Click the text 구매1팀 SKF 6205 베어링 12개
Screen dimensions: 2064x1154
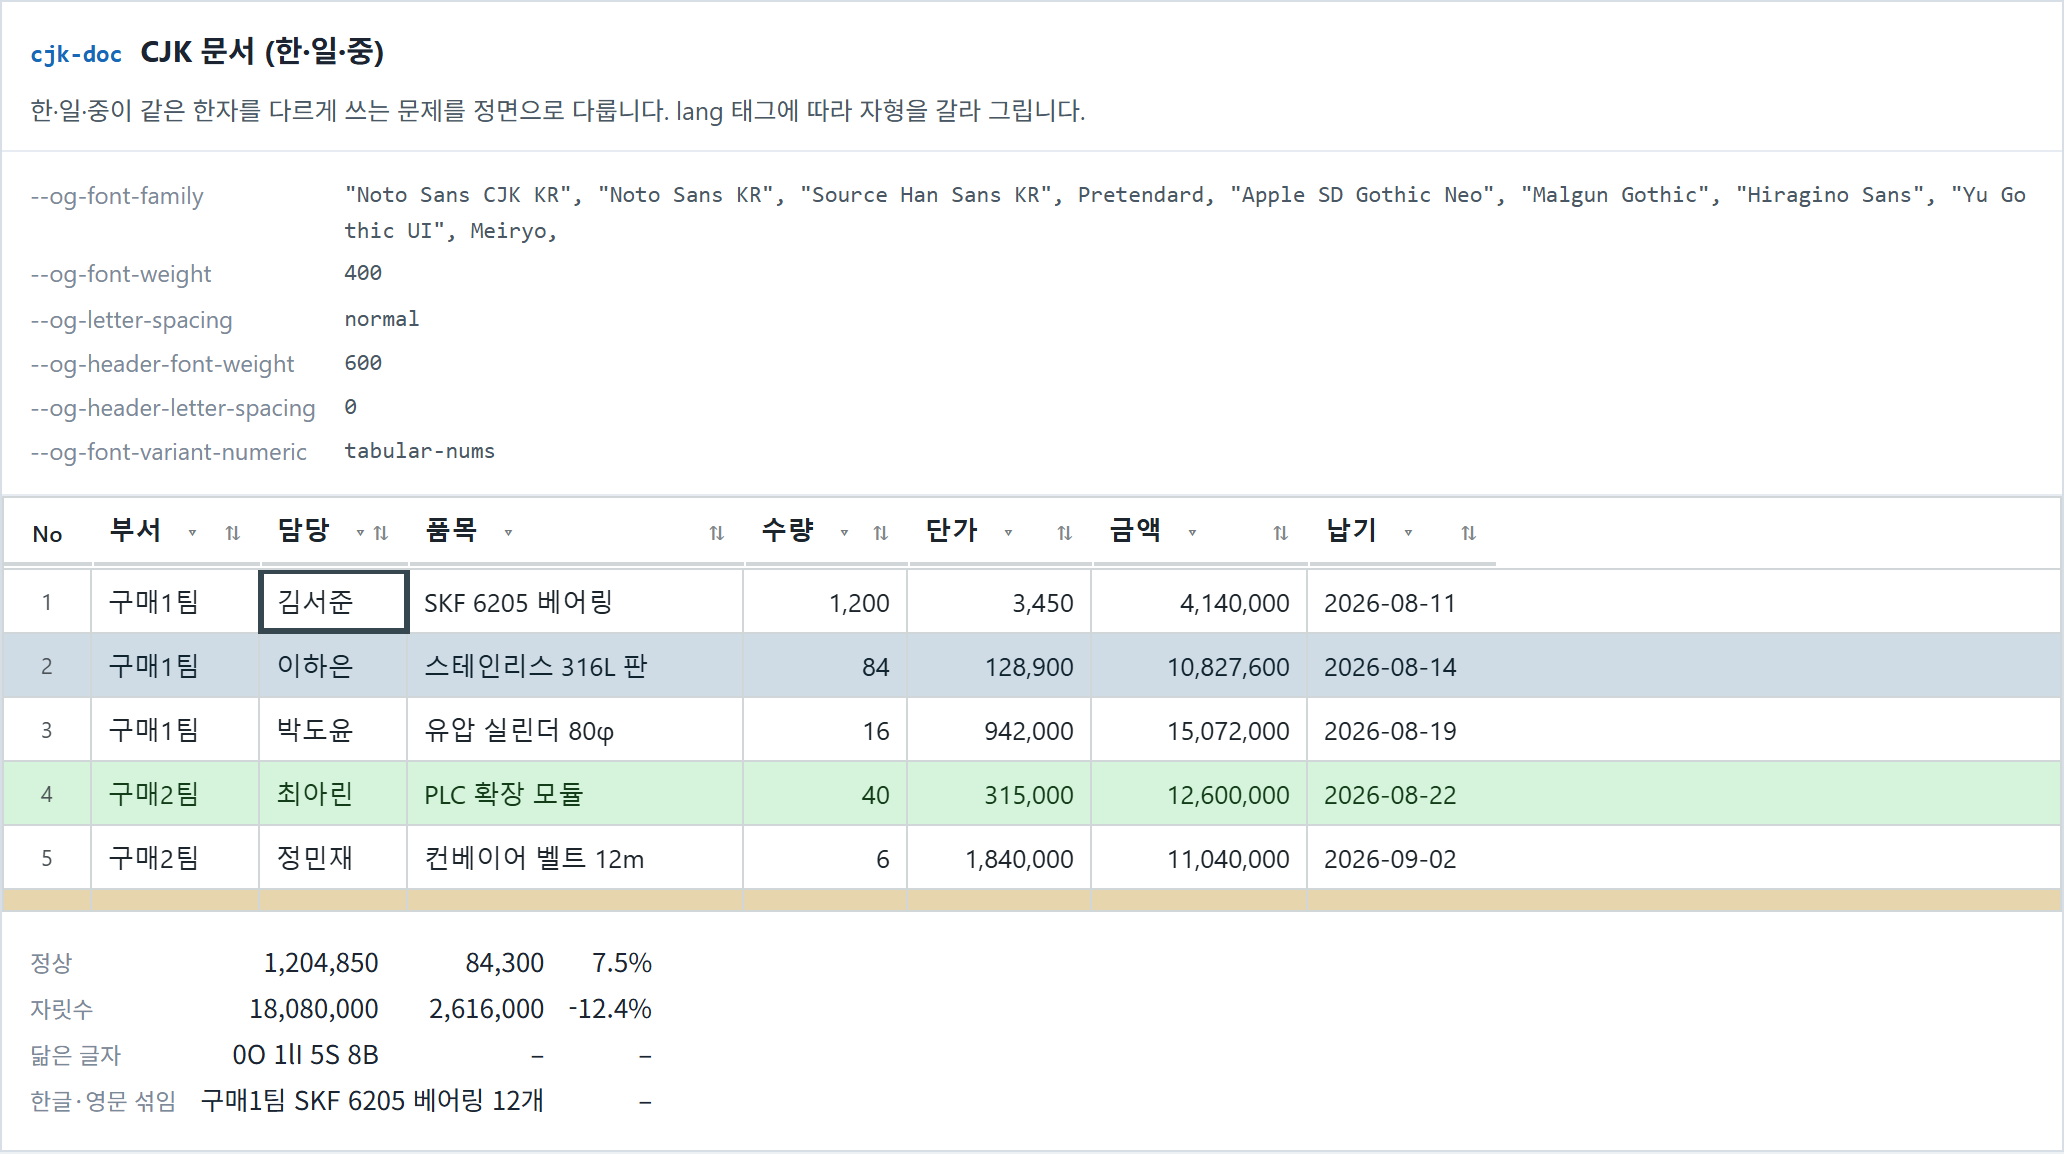(x=372, y=1101)
